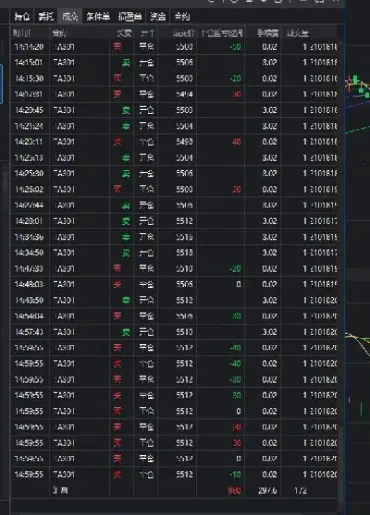Click price 5510 in the 14:57:40 row
The image size is (370, 515).
pyautogui.click(x=184, y=332)
